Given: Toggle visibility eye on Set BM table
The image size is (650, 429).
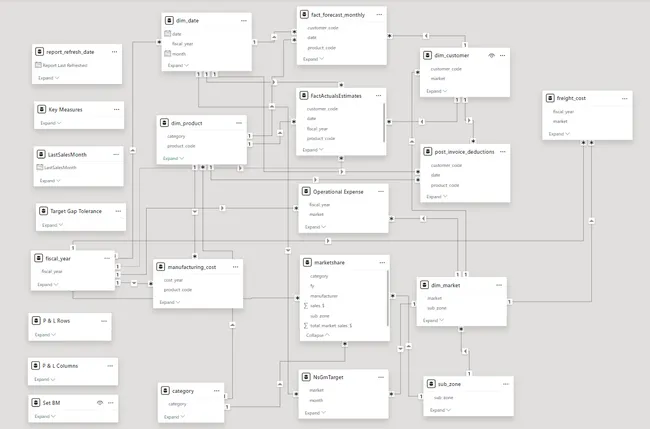Looking at the screenshot, I should (100, 403).
